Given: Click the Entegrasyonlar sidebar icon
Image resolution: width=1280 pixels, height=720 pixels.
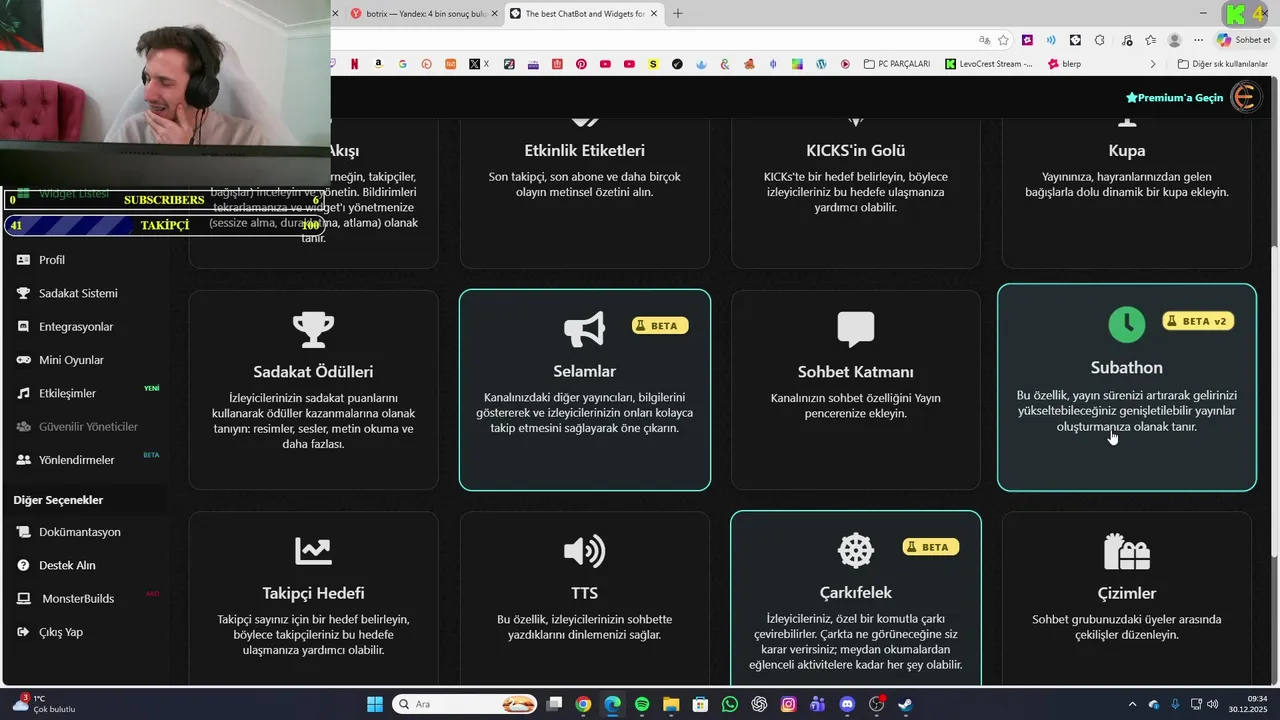Looking at the screenshot, I should (24, 327).
